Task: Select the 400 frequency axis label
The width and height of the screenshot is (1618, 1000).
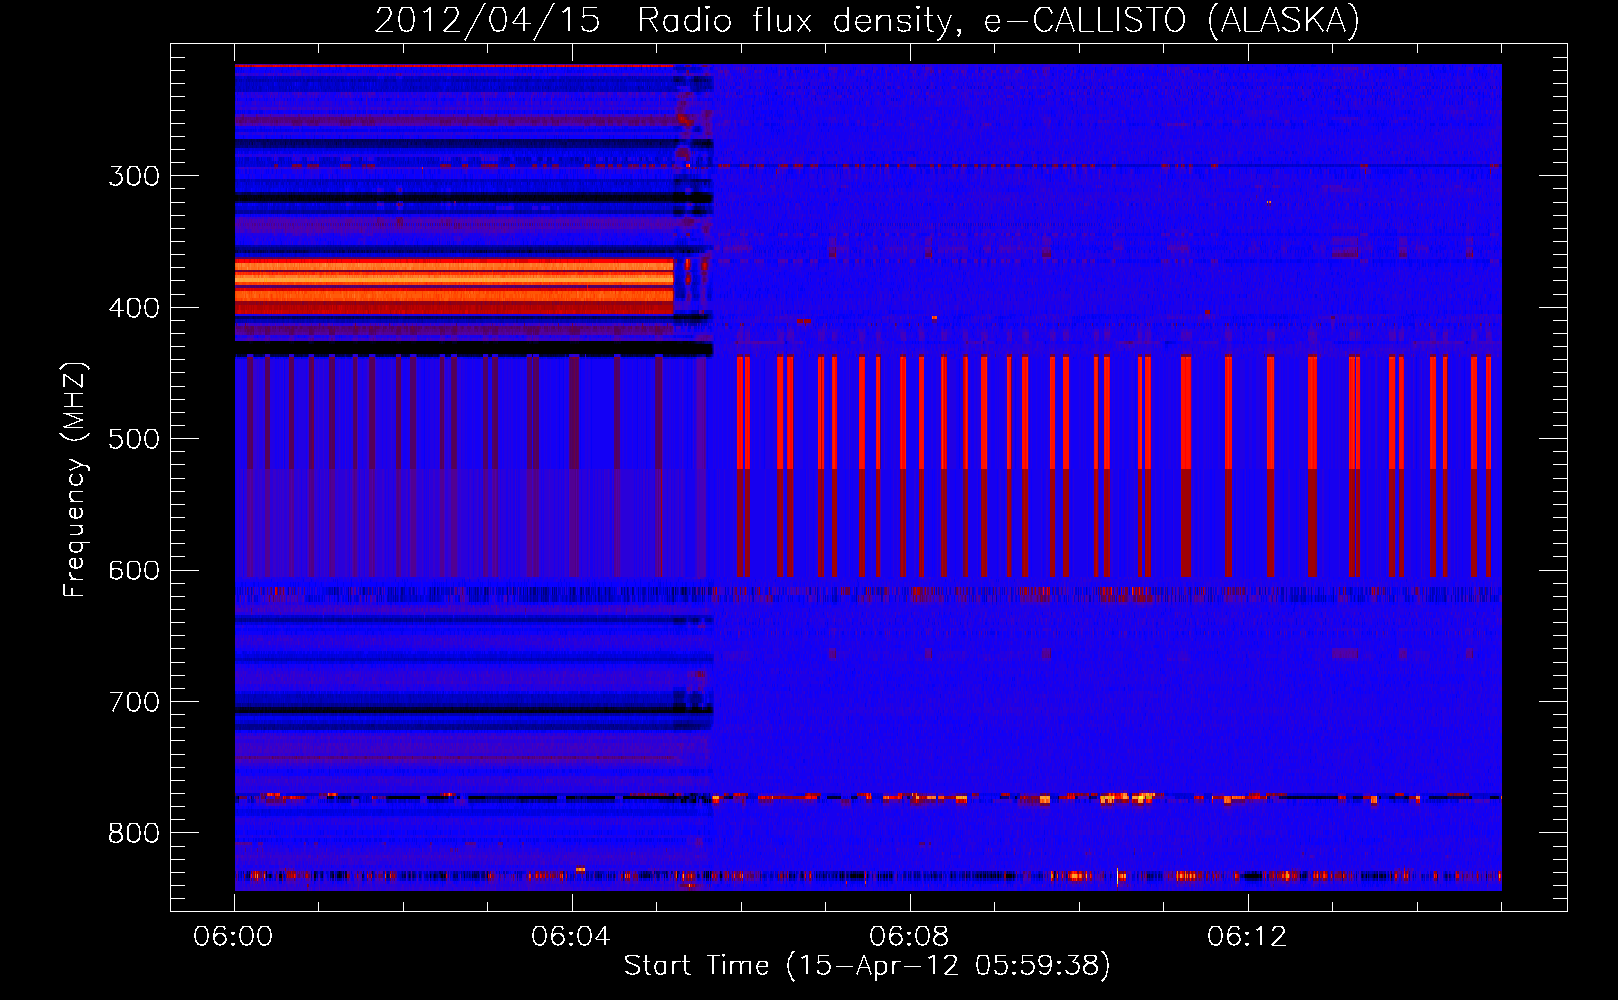Action: pos(134,308)
